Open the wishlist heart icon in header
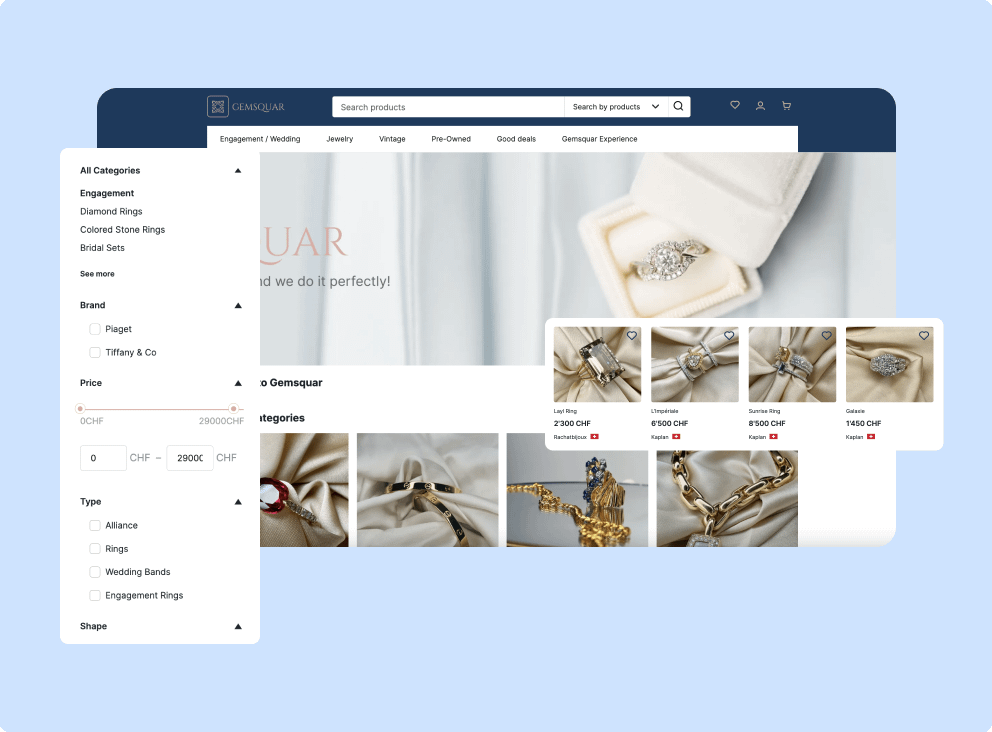Image resolution: width=992 pixels, height=732 pixels. pyautogui.click(x=735, y=105)
